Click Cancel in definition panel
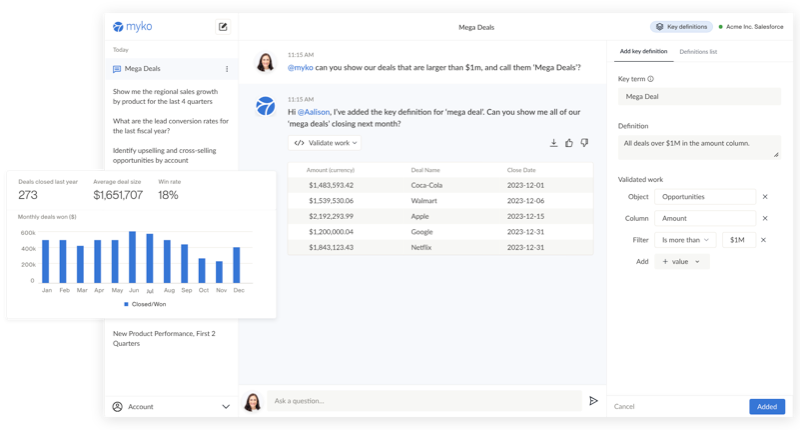 pyautogui.click(x=624, y=407)
